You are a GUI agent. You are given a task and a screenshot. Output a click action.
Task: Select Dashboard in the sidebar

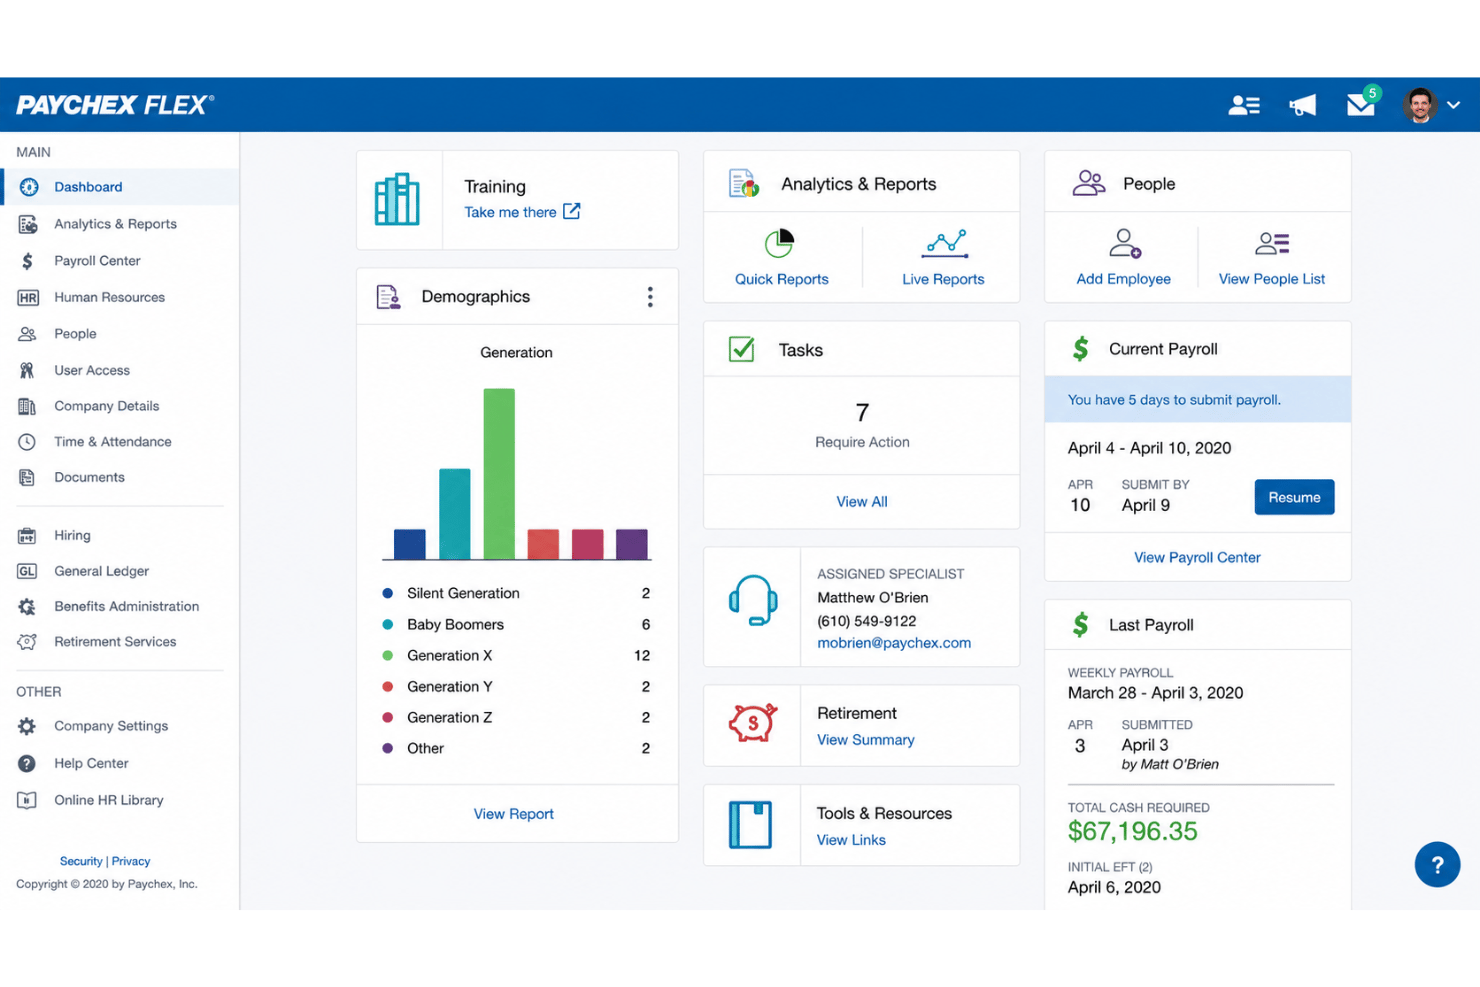point(120,187)
